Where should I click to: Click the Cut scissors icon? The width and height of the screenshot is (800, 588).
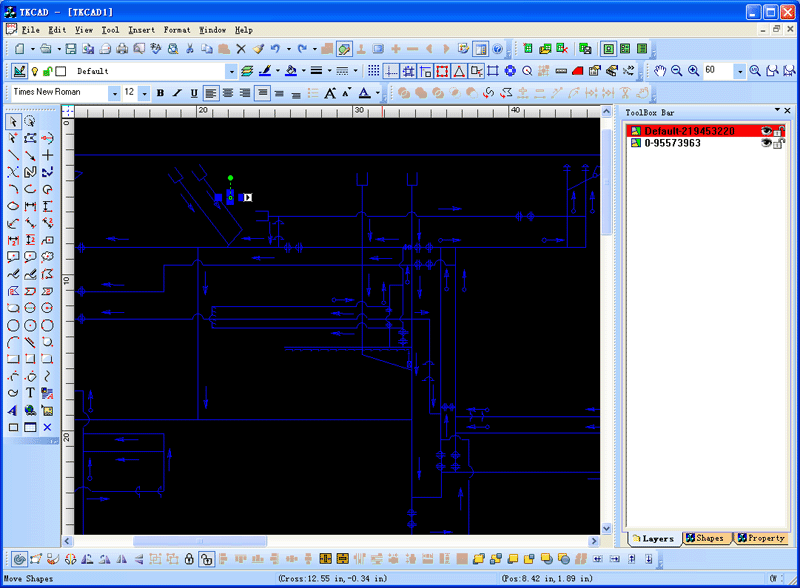[190, 48]
